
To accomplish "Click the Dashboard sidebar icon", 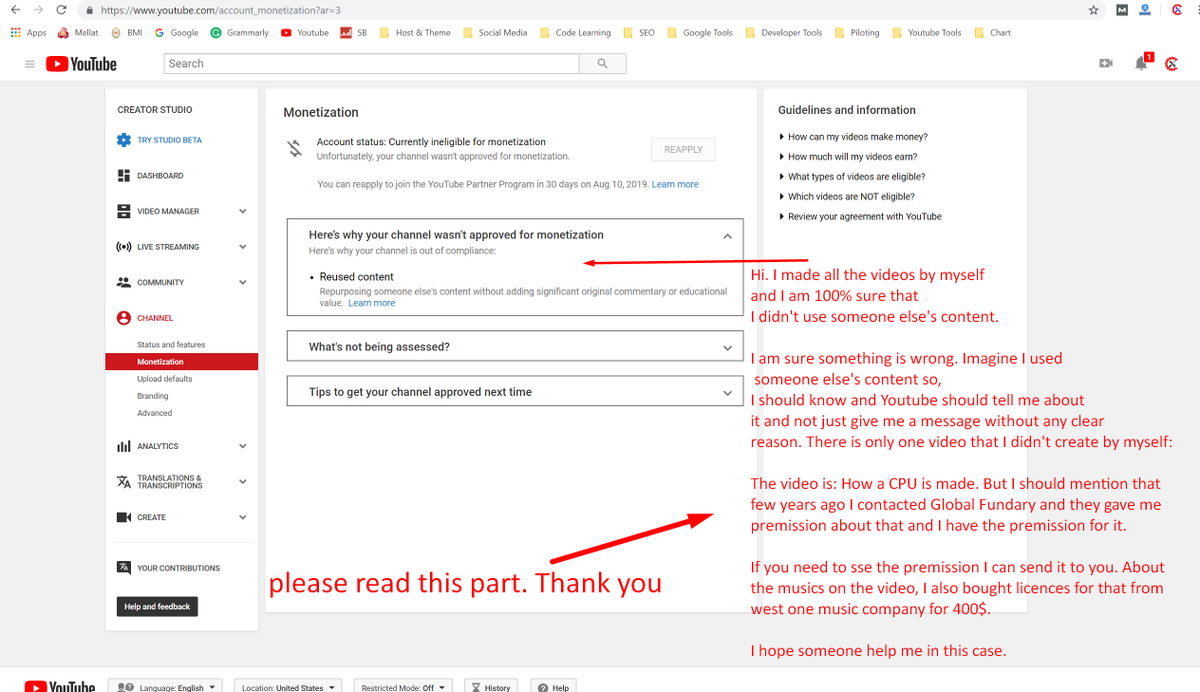I will [124, 176].
